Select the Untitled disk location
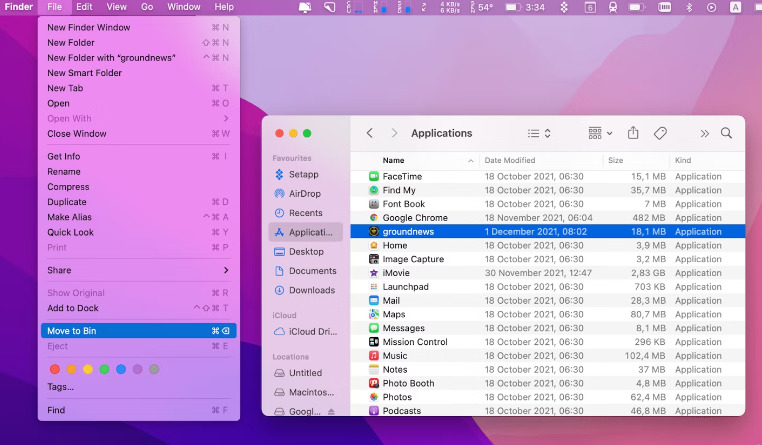The height and width of the screenshot is (445, 762). [x=306, y=373]
